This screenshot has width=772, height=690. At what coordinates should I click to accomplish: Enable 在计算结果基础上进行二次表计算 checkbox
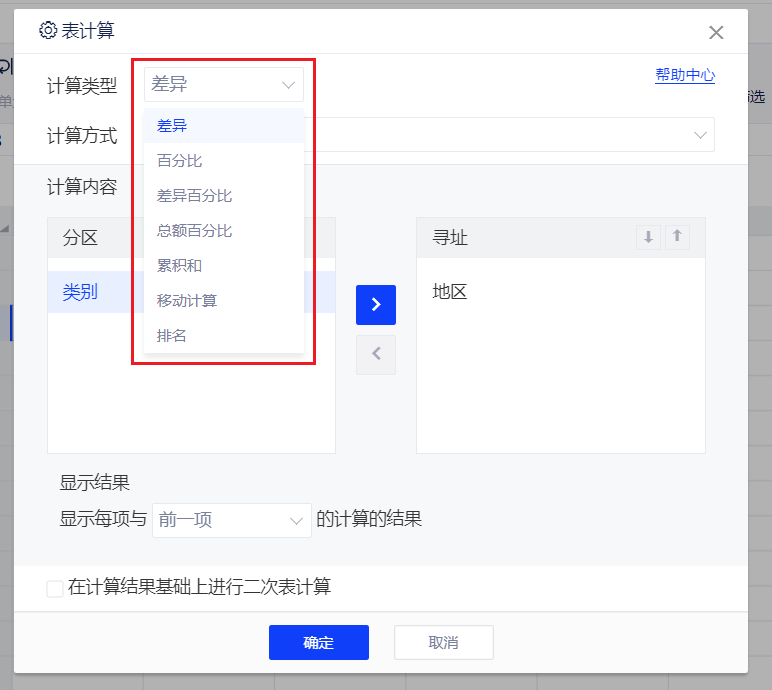coord(55,588)
